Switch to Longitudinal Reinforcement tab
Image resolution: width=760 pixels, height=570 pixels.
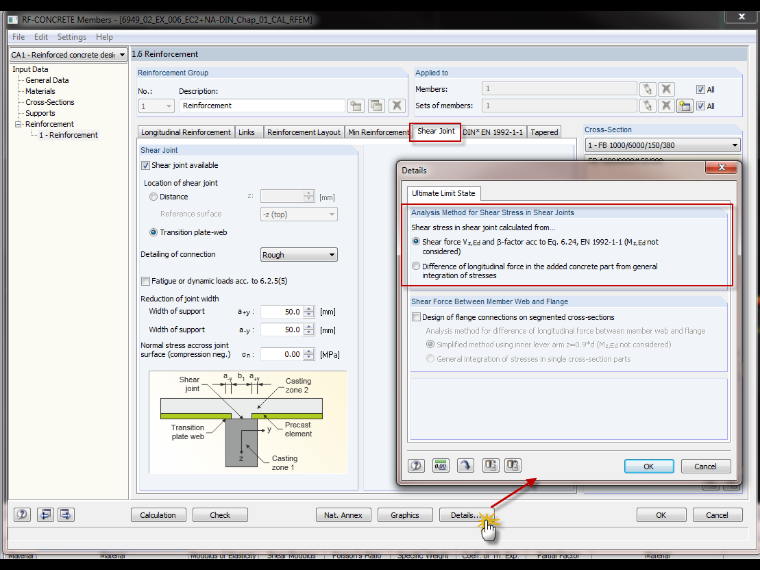click(186, 132)
